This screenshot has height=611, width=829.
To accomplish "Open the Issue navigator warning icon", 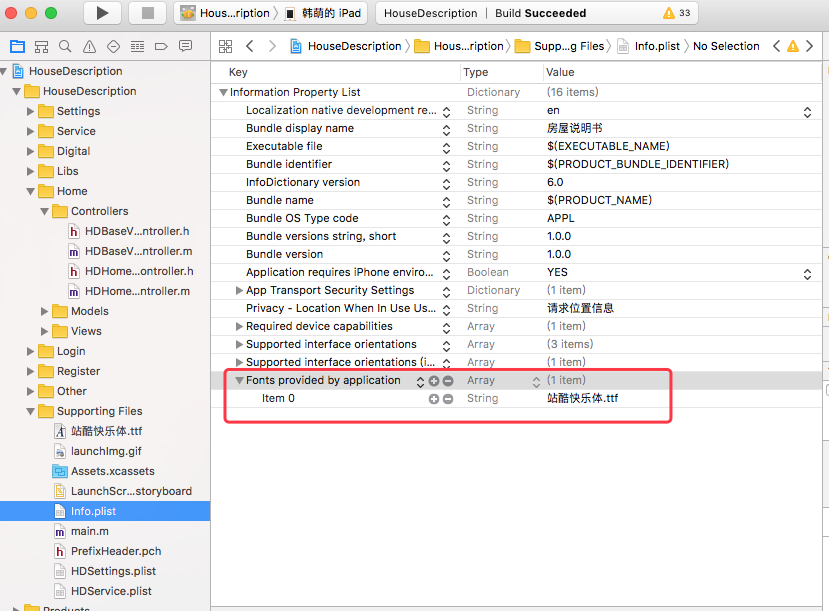I will (89, 47).
